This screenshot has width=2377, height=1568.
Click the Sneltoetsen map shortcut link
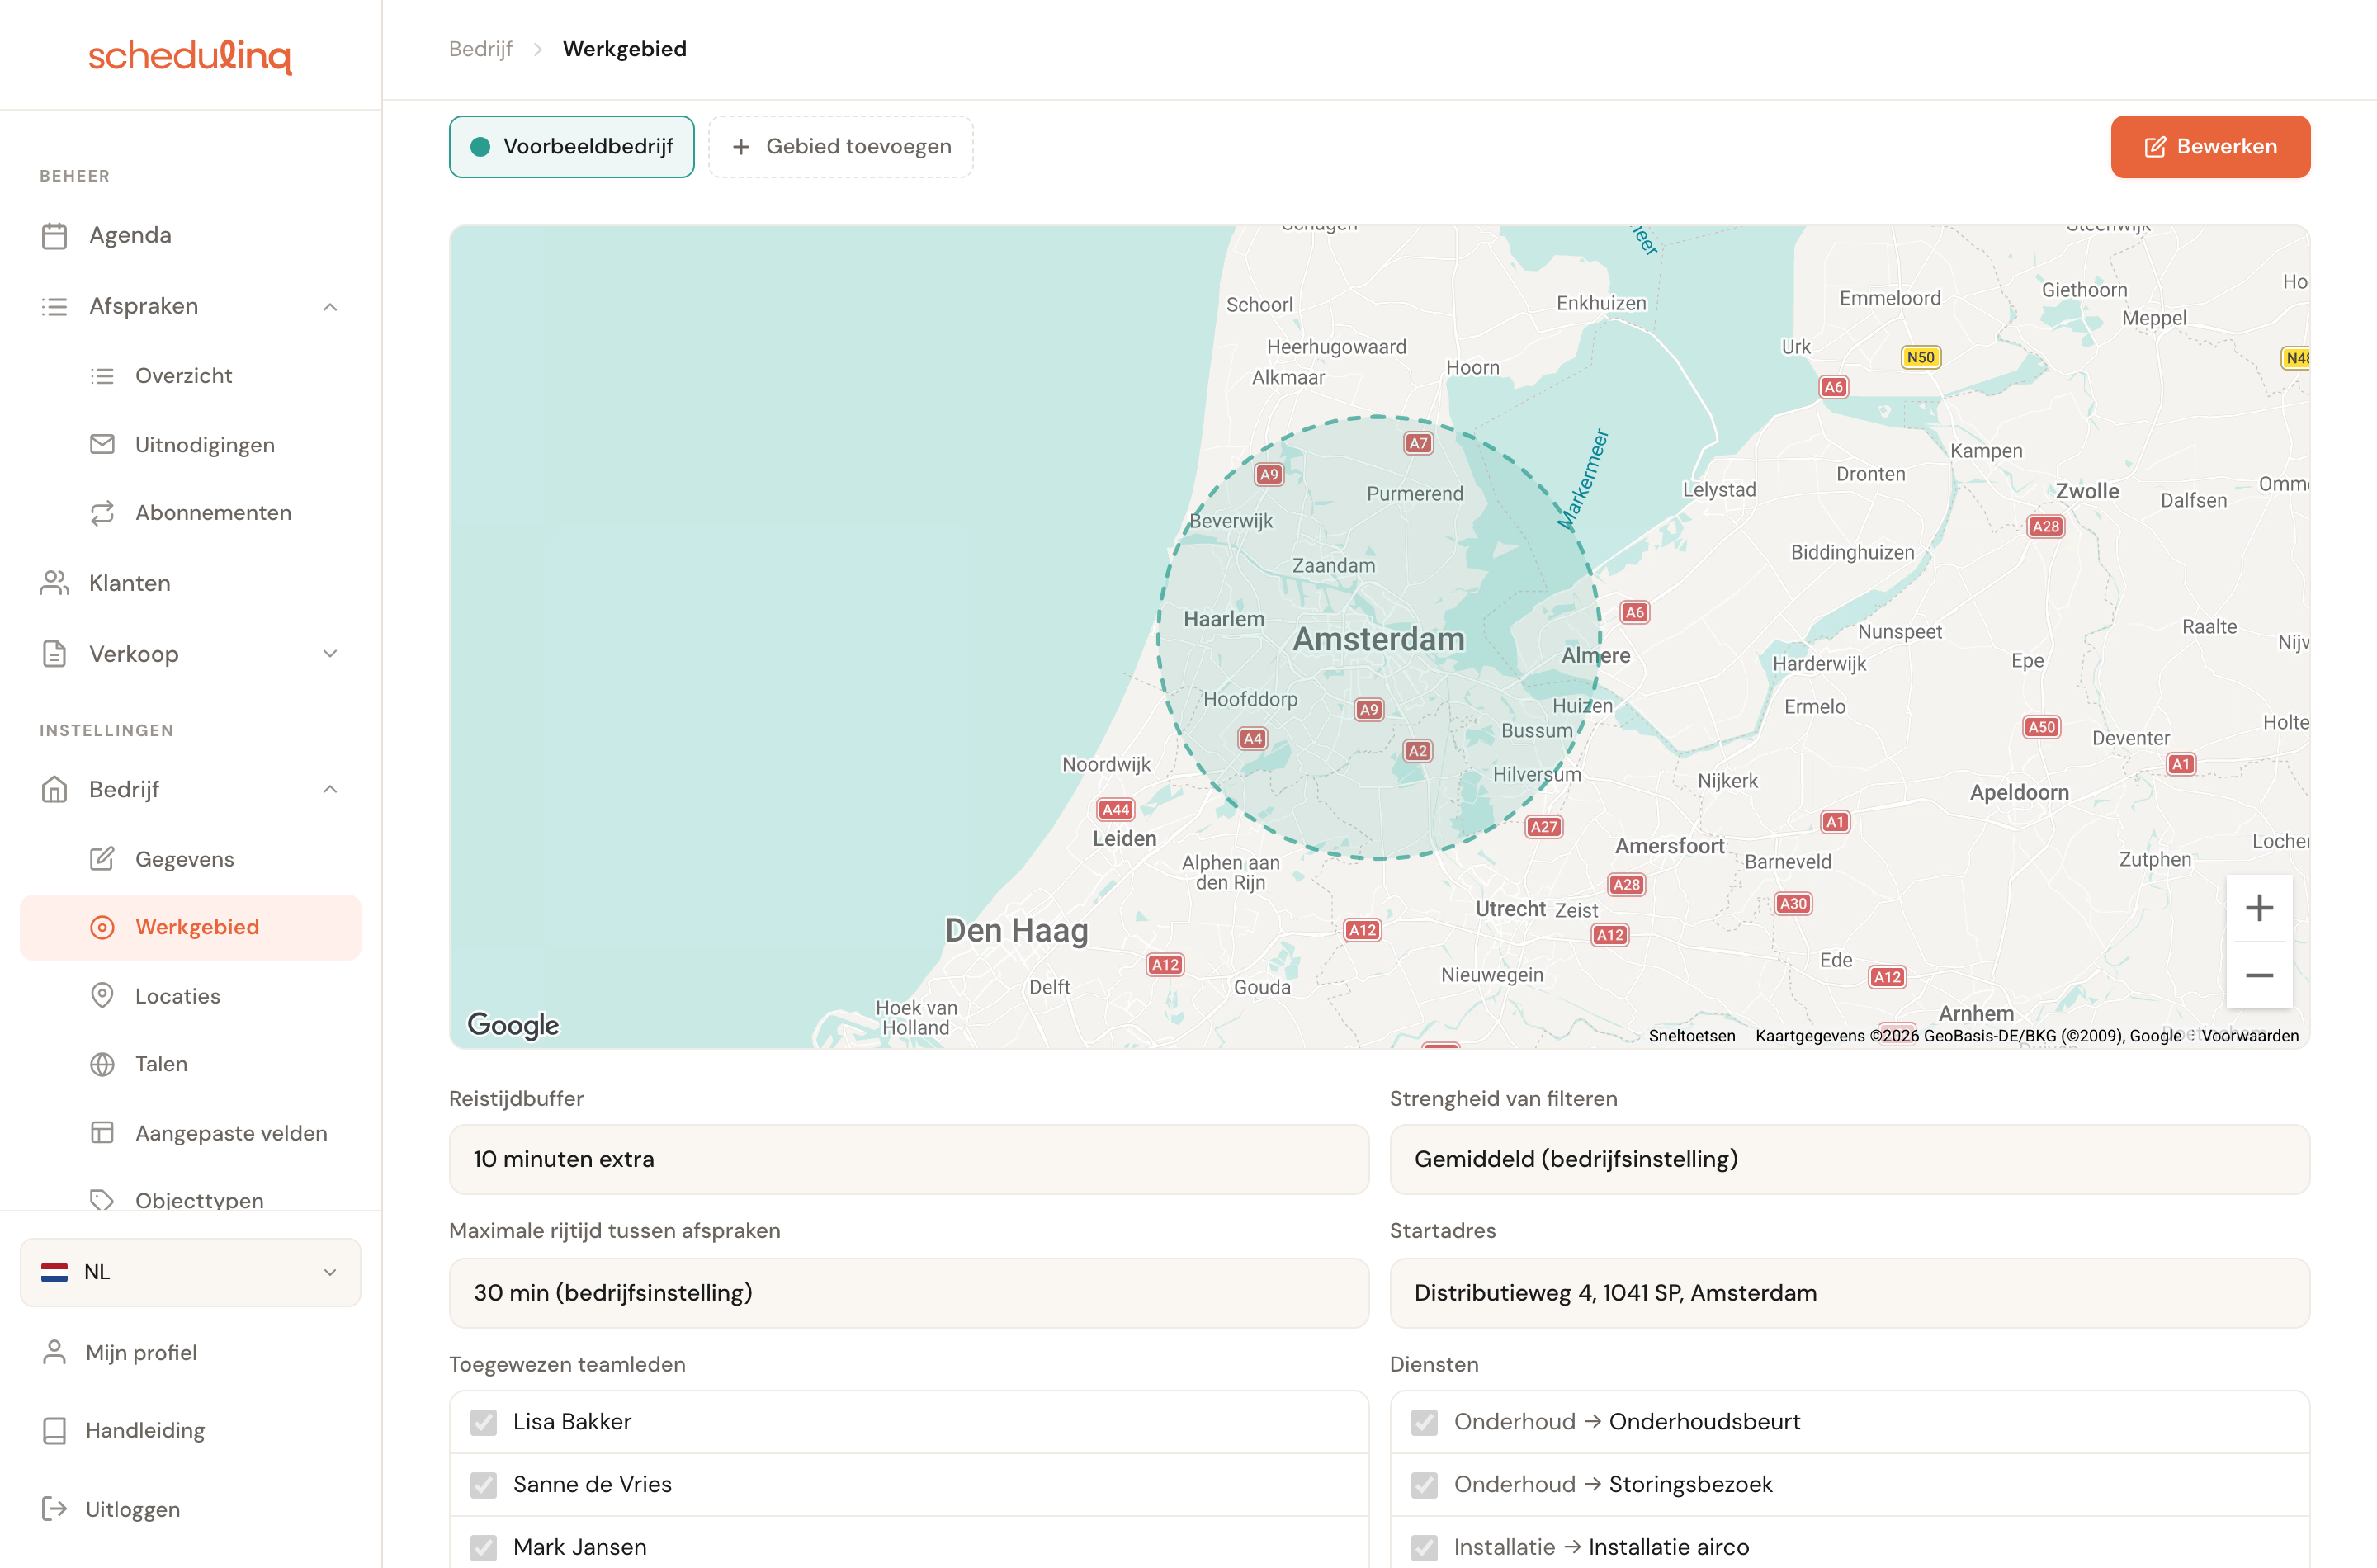click(x=1691, y=1036)
